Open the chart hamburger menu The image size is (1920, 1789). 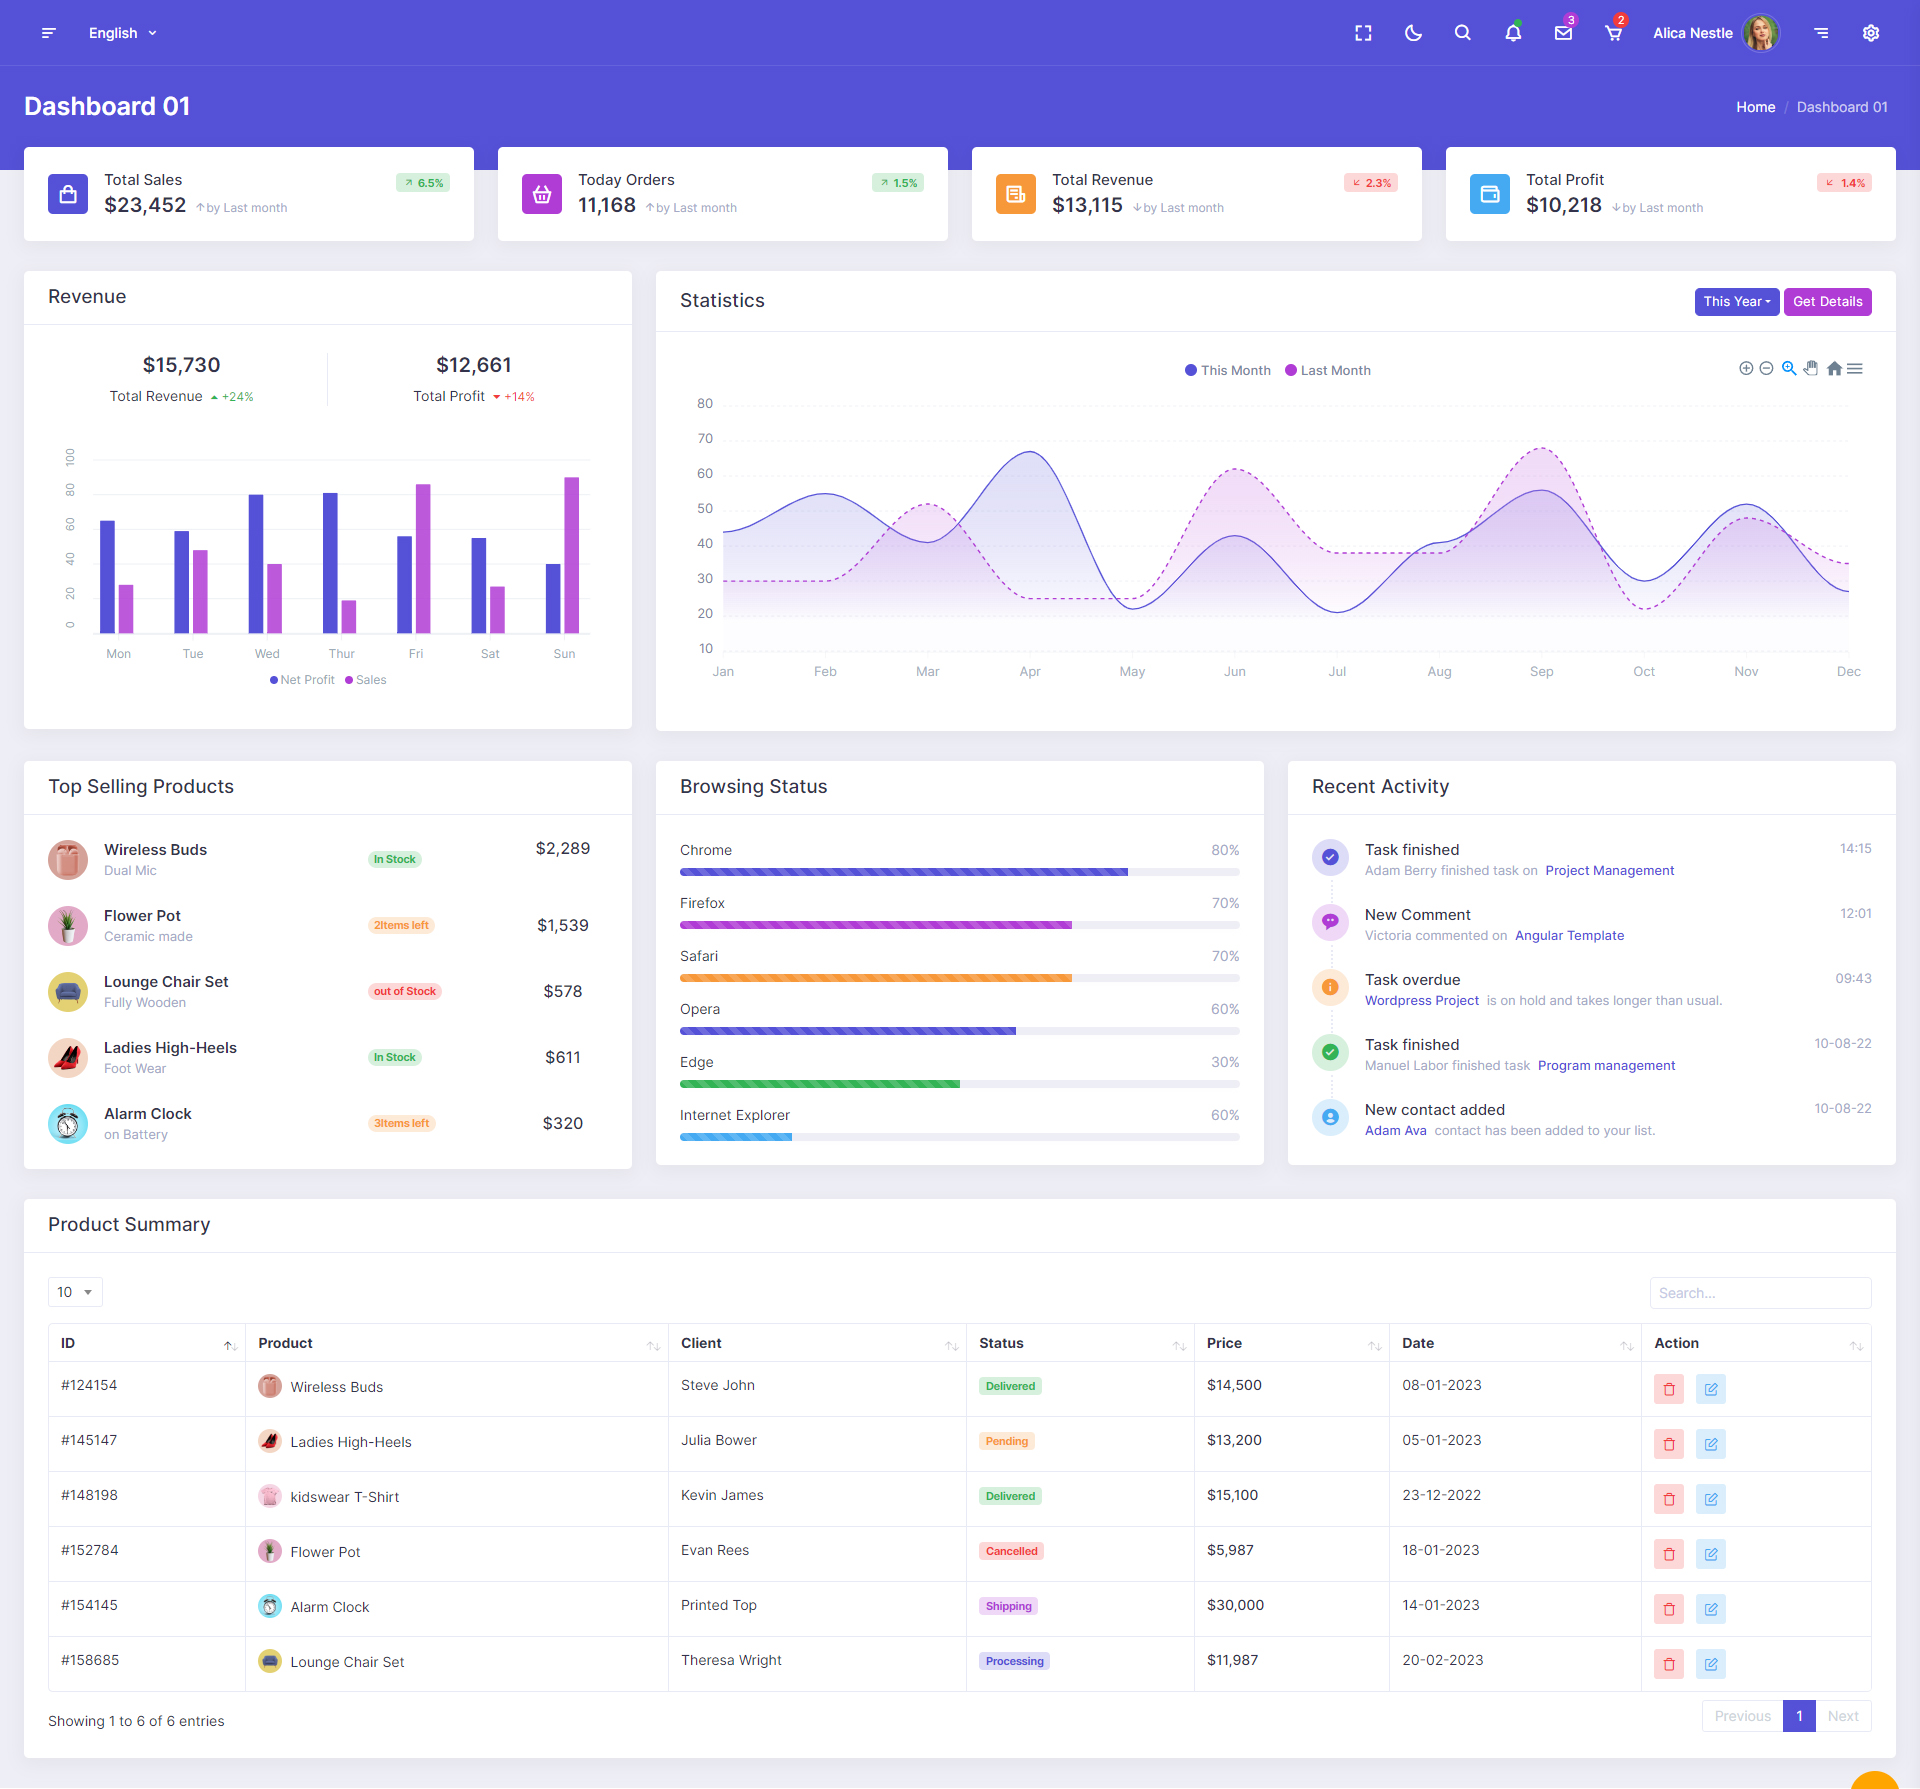click(1855, 369)
